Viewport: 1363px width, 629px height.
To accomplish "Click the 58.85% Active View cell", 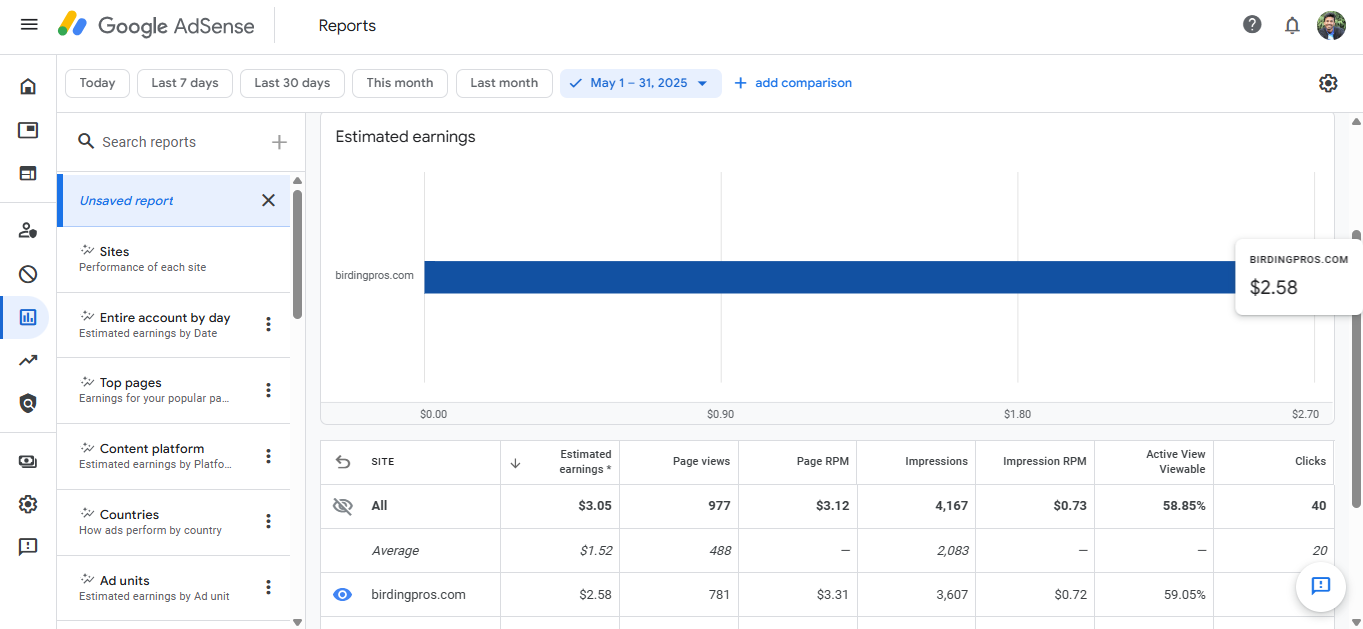I will tap(1184, 506).
